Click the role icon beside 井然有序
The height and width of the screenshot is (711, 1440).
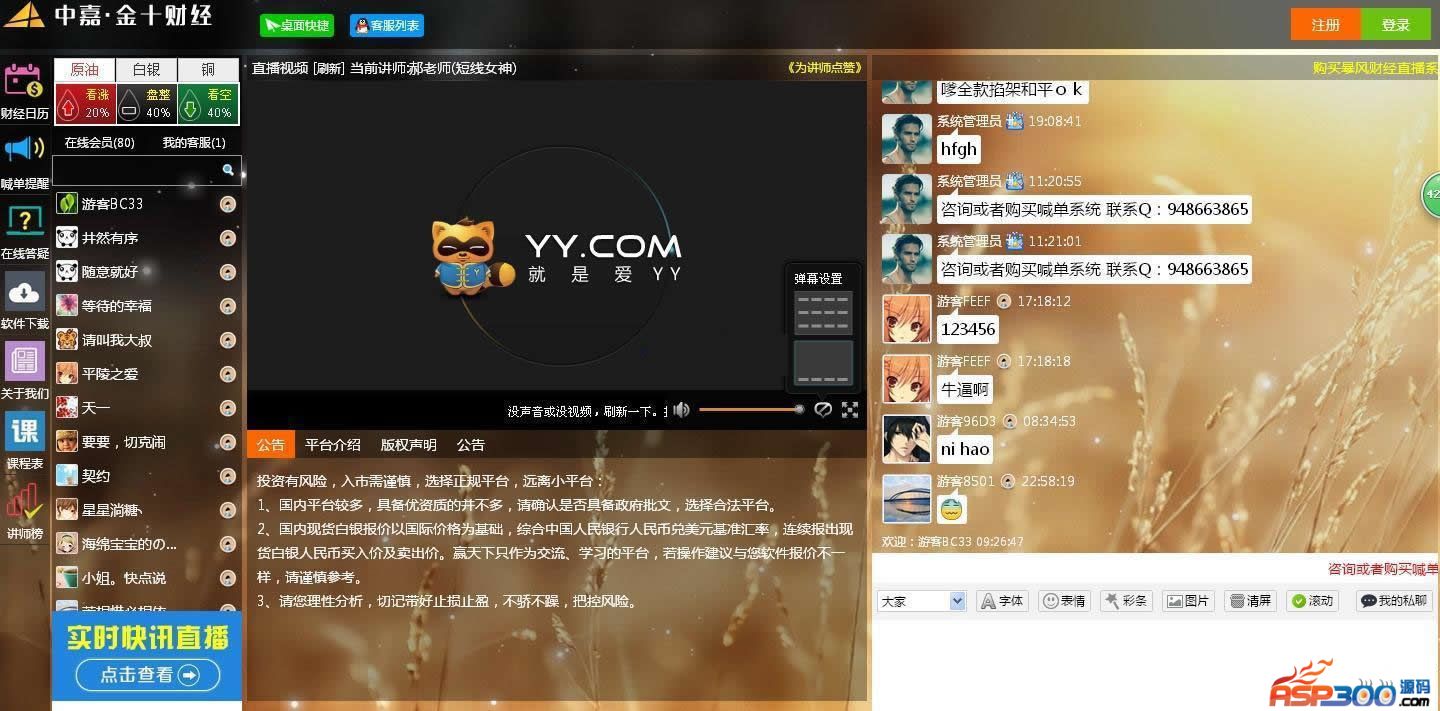[x=228, y=238]
